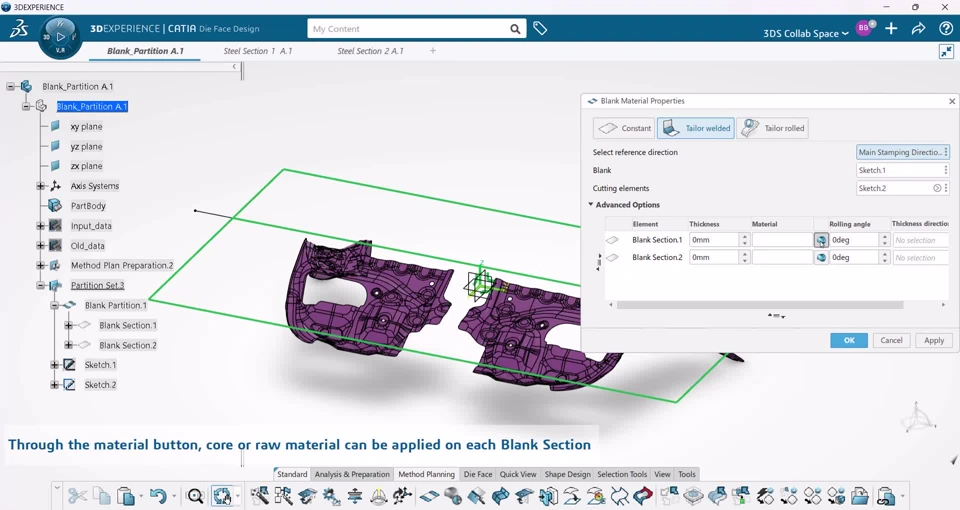Click the blue flat blank sheet icon in toolbar
Viewport: 960px width, 510px height.
(x=429, y=495)
